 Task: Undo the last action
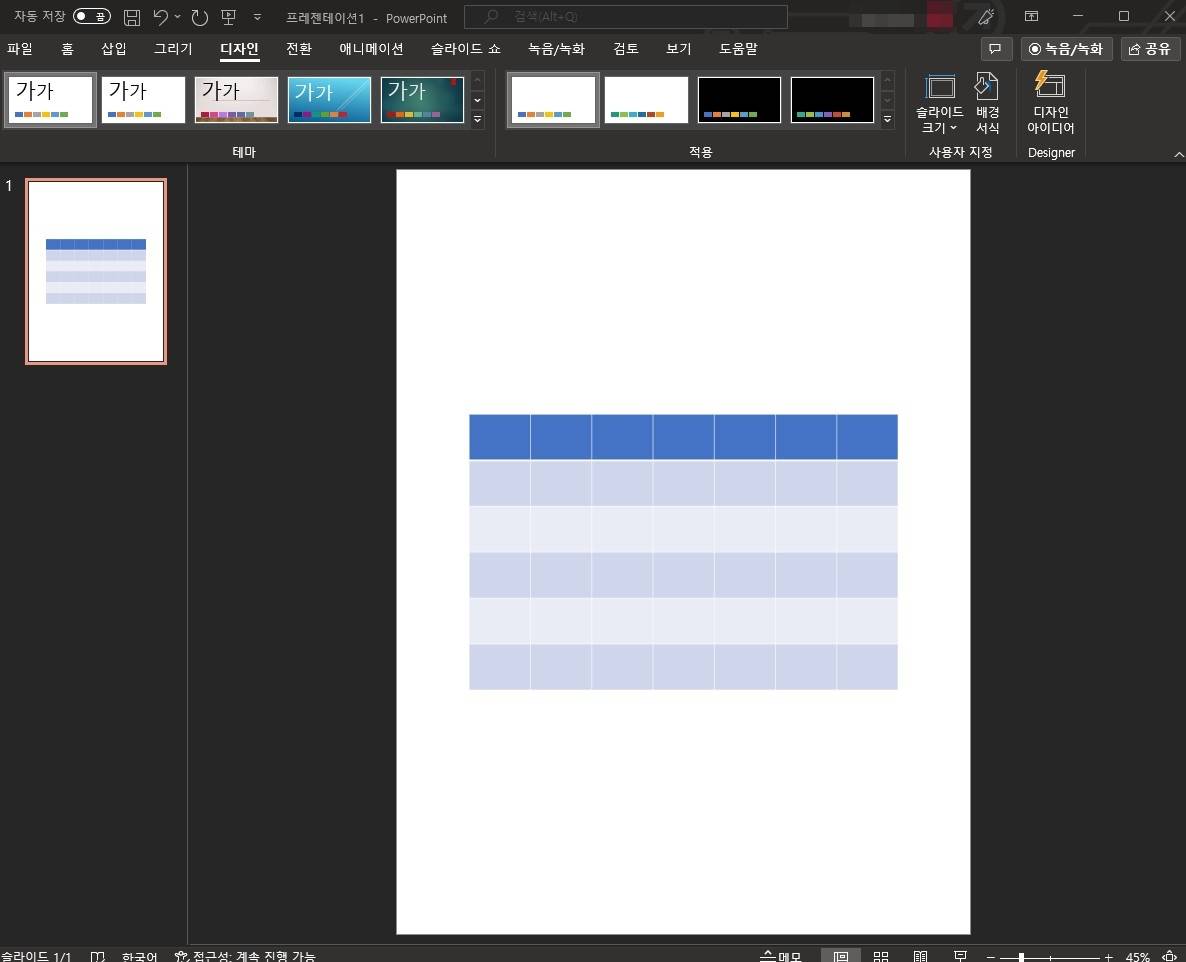pos(160,17)
